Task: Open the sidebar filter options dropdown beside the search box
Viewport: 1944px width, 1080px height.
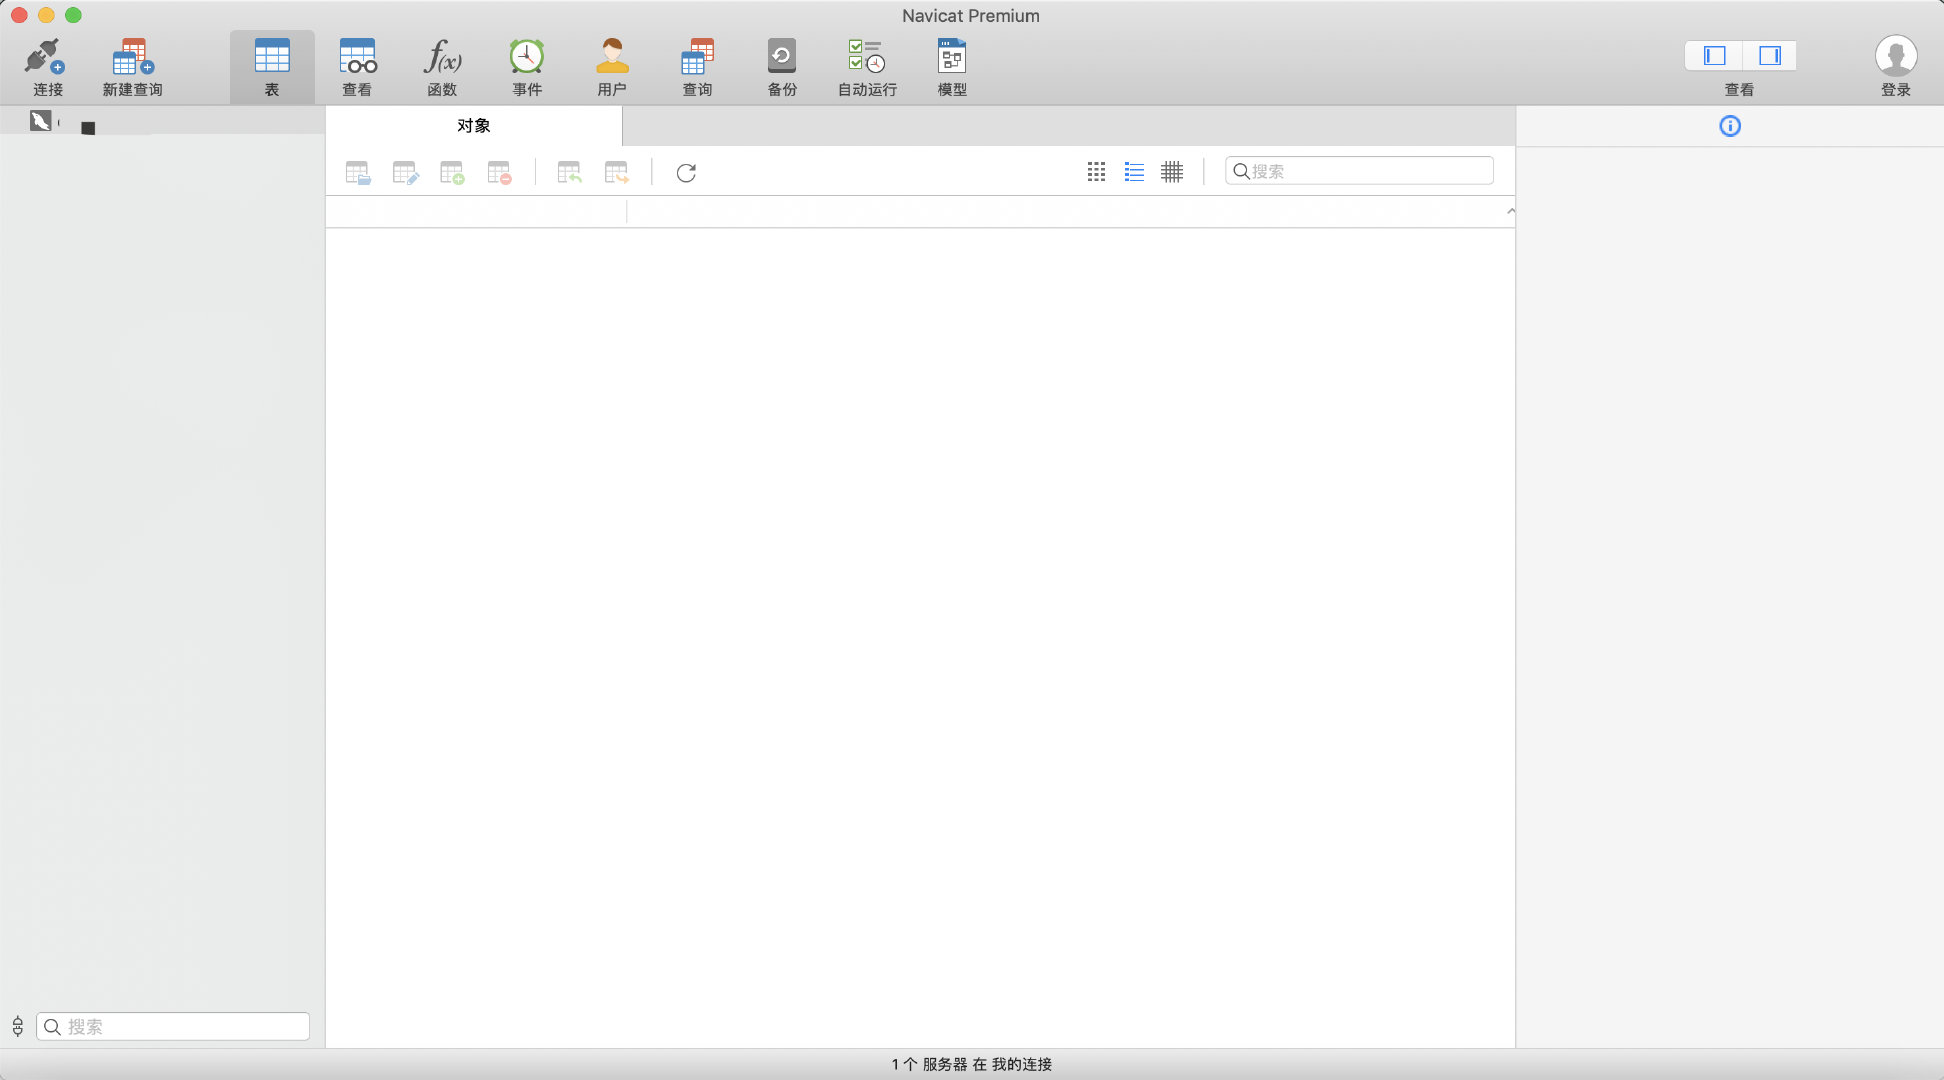Action: 18,1026
